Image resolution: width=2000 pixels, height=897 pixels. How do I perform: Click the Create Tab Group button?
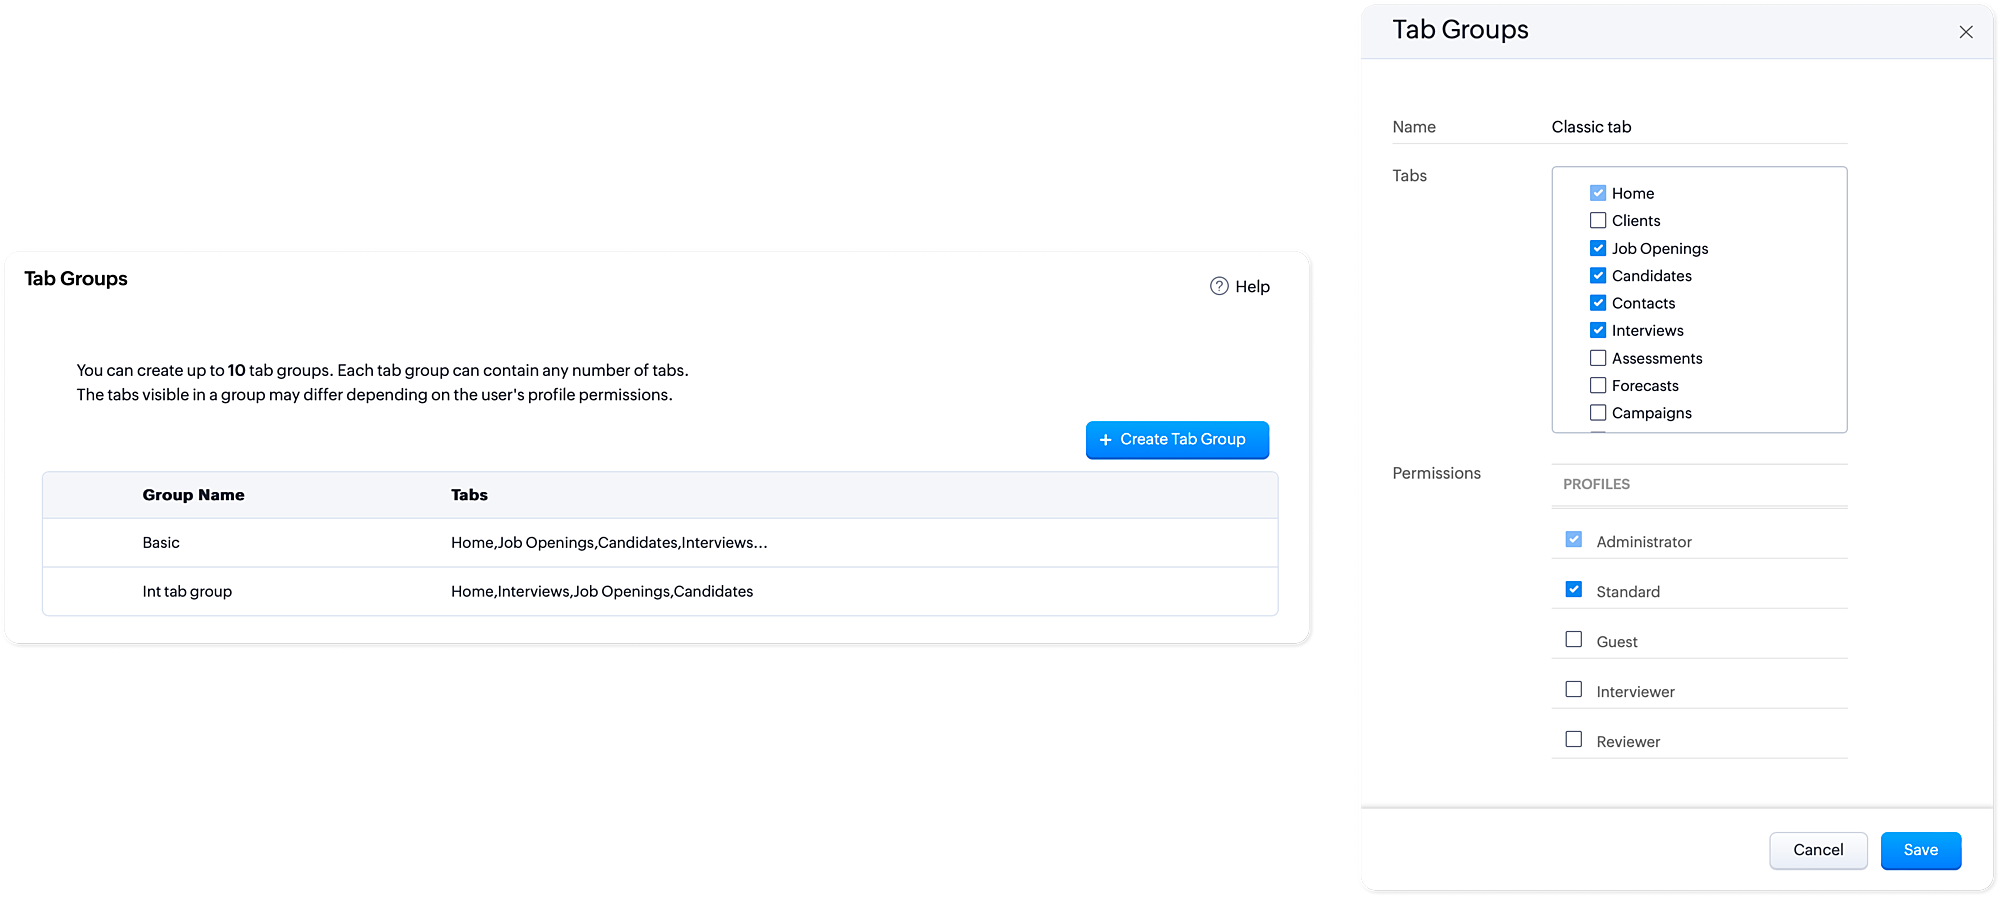[x=1177, y=440]
